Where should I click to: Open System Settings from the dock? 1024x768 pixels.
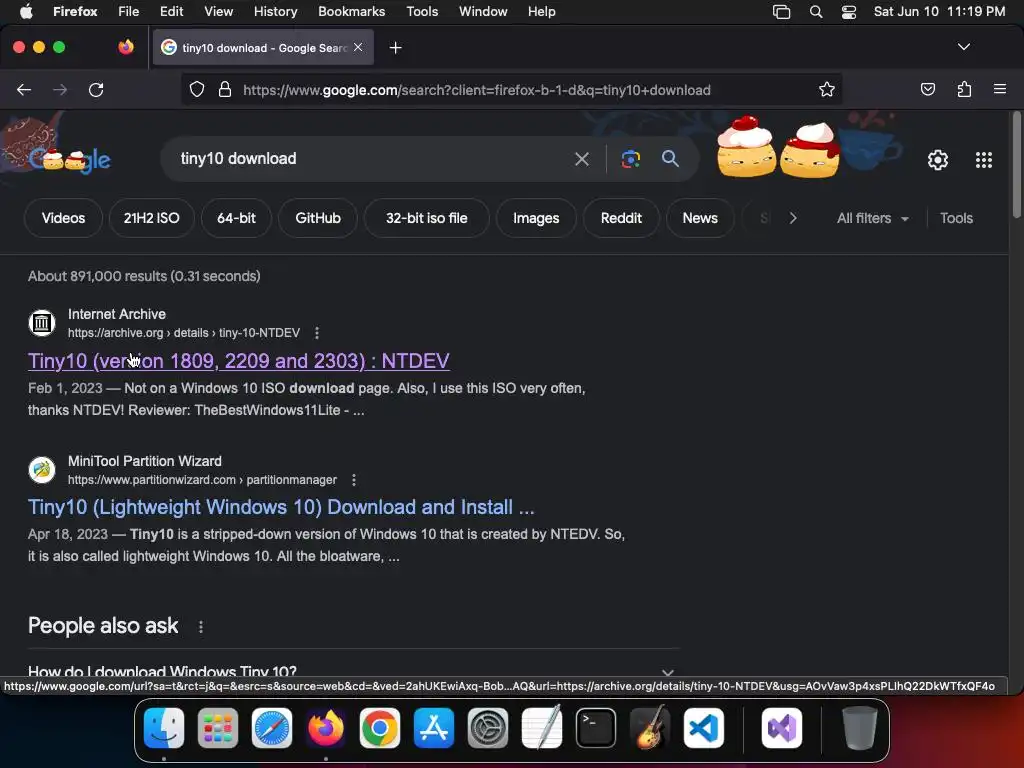(487, 728)
